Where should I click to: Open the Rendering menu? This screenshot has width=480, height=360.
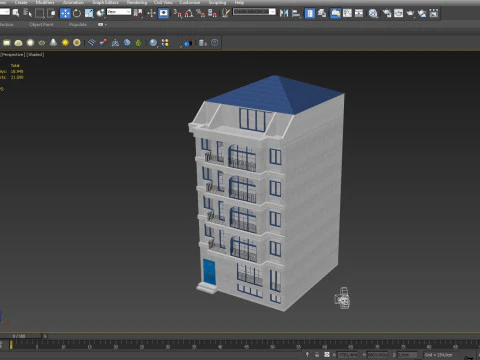point(137,2)
